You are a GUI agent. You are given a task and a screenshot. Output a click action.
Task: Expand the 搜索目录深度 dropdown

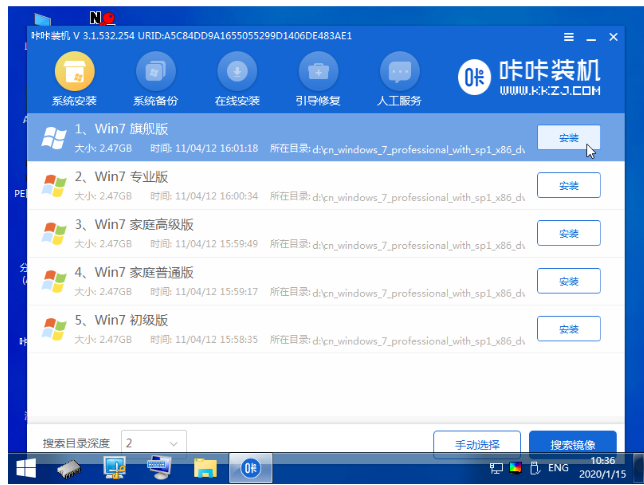click(154, 442)
